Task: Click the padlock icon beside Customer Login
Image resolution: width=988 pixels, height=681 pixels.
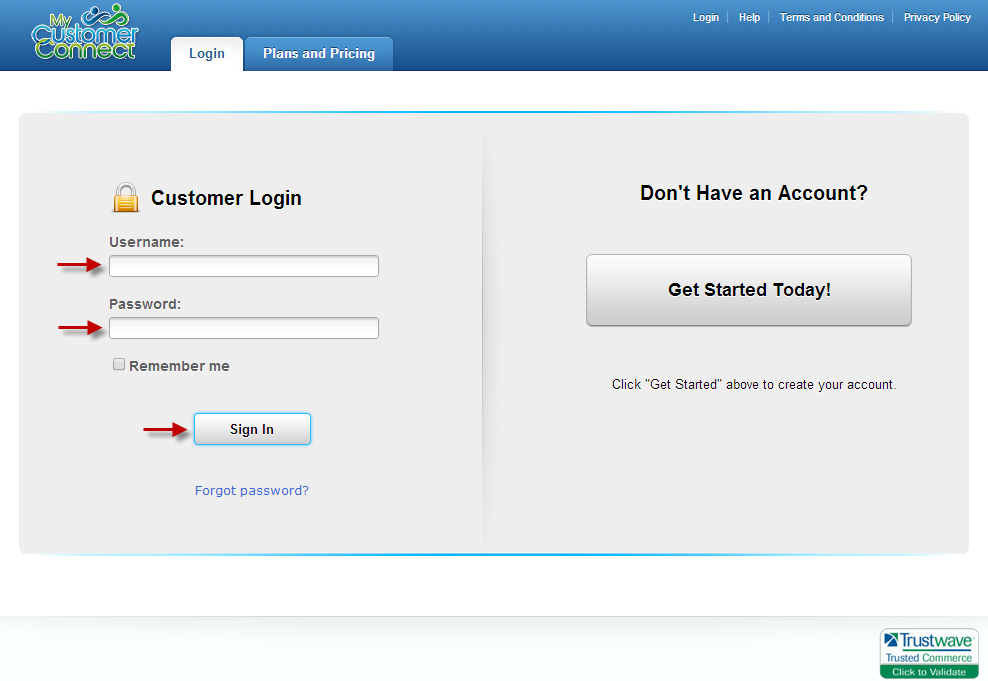Action: click(x=126, y=198)
